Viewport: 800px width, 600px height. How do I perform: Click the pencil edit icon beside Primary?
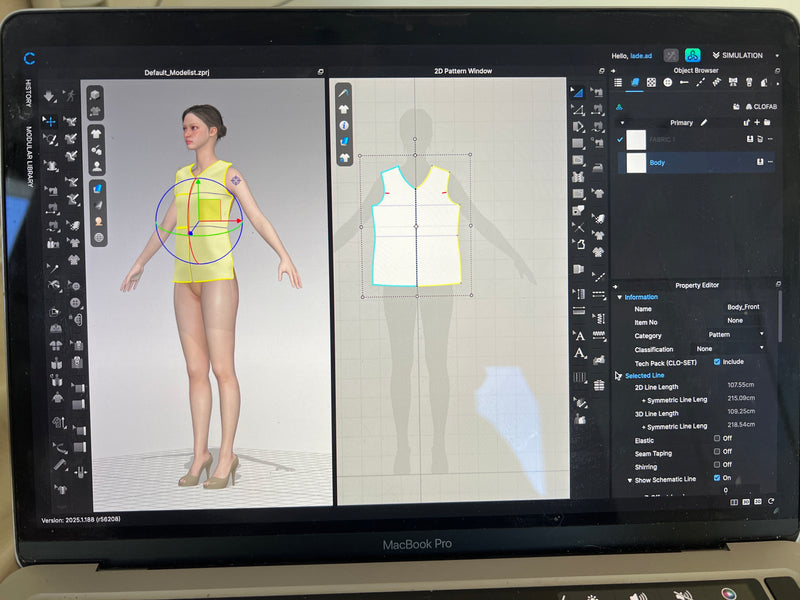(703, 122)
